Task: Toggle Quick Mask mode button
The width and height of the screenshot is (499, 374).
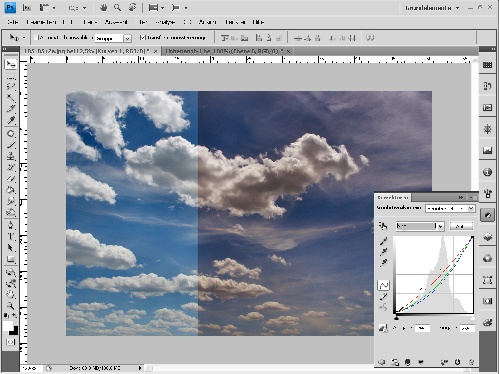Action: [x=11, y=342]
